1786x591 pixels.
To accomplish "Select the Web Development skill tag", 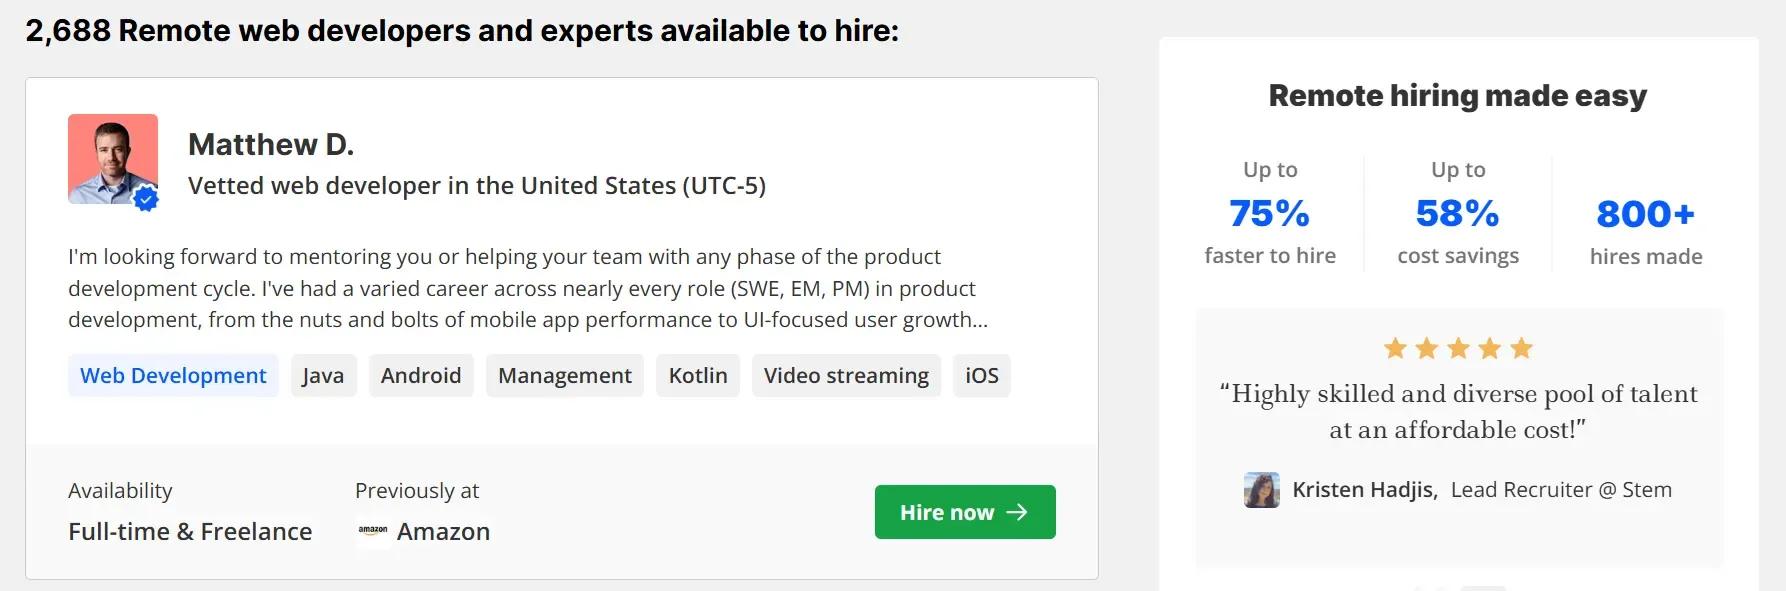I will point(172,375).
